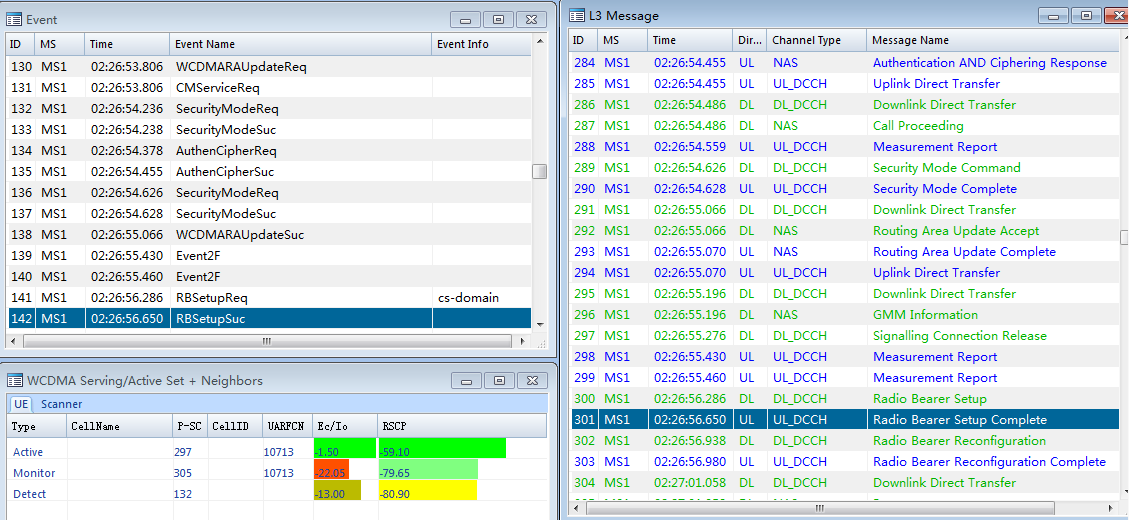Click the L3 Message window title icon
The image size is (1129, 520).
tap(577, 15)
